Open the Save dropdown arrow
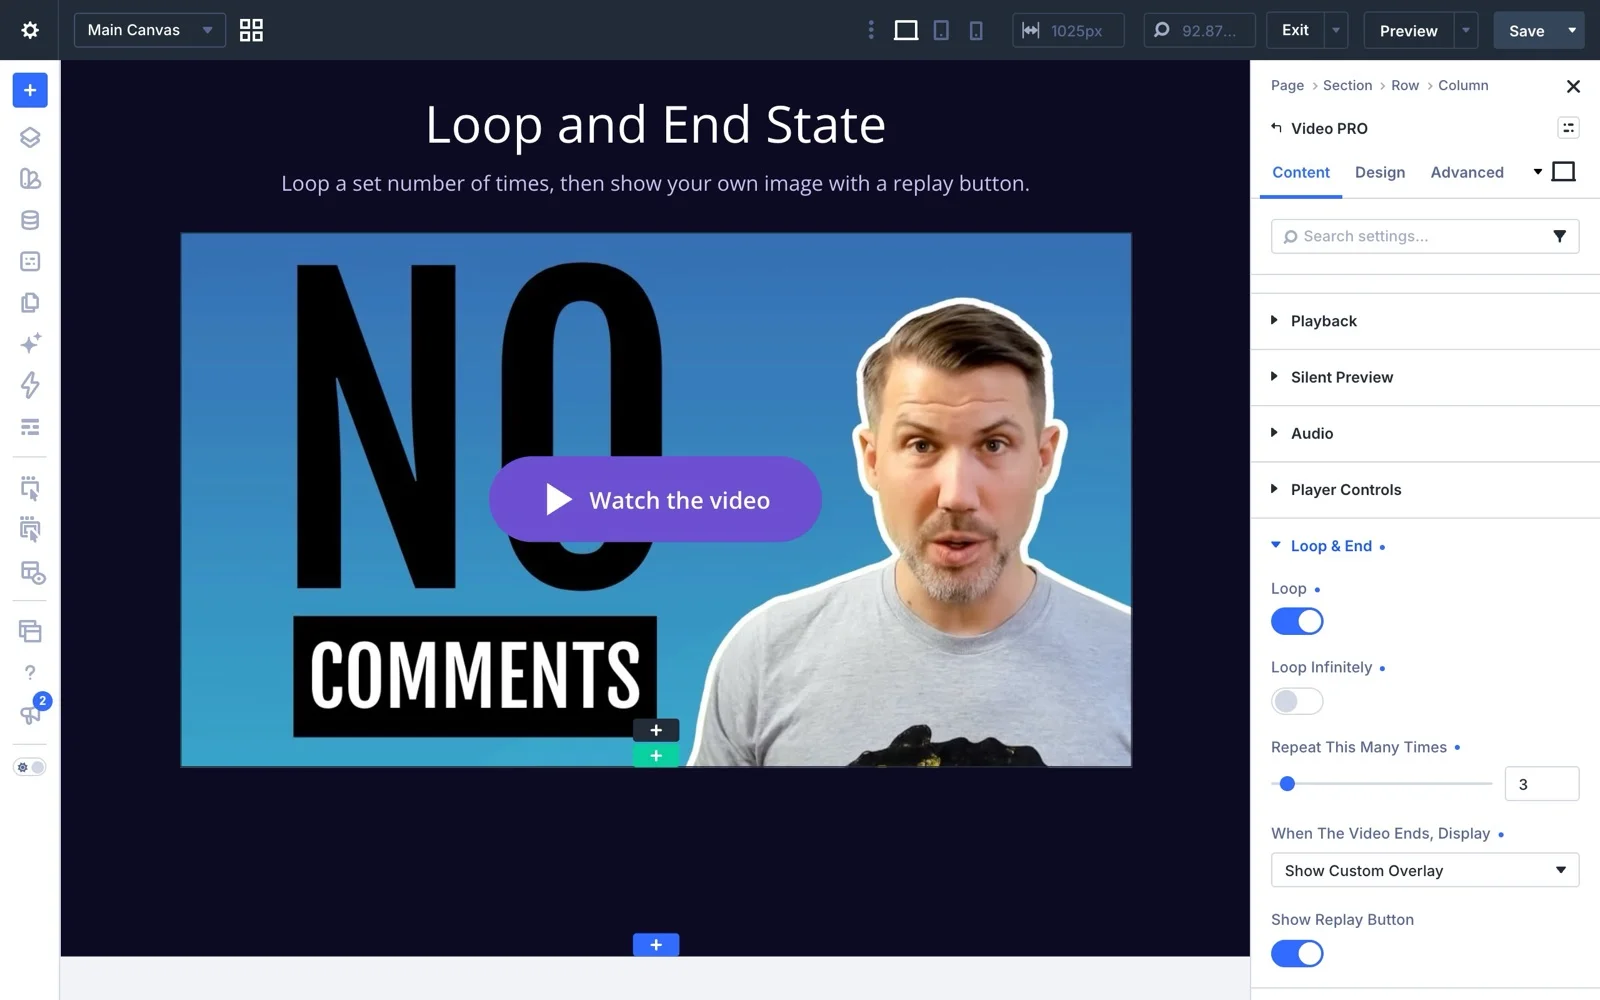The image size is (1600, 1000). tap(1572, 30)
